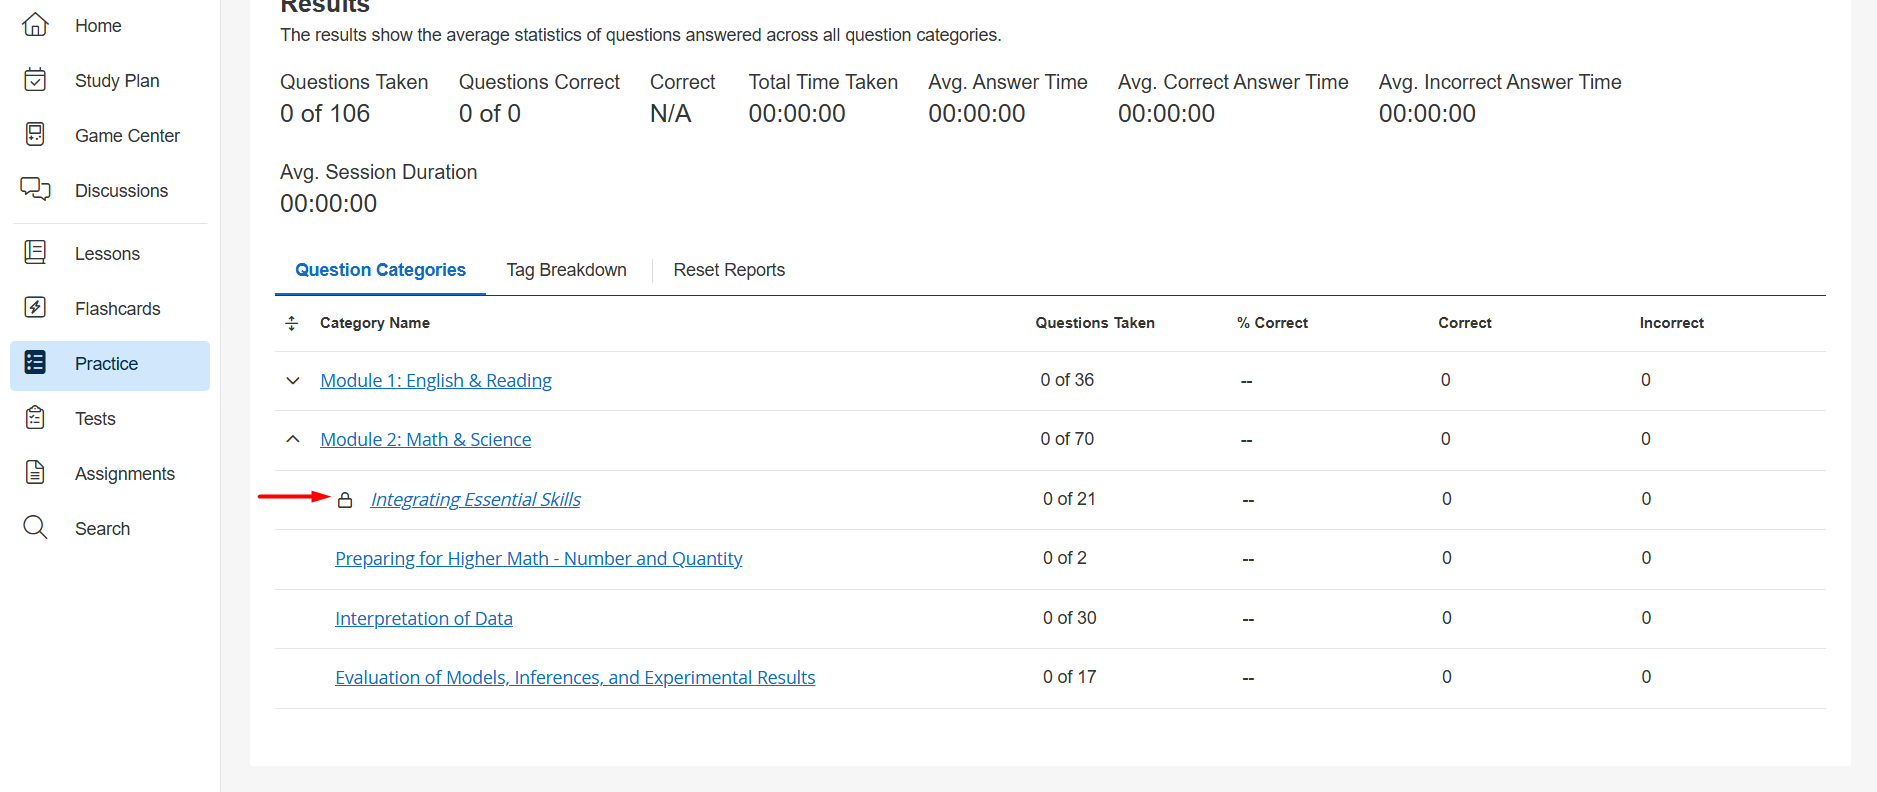
Task: Click the Game Center icon
Action: tap(35, 135)
